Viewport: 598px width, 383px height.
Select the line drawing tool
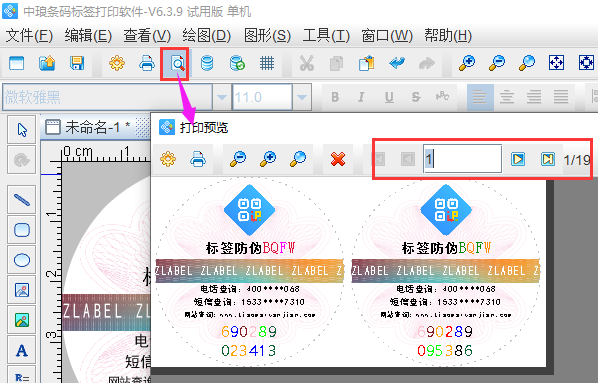22,200
